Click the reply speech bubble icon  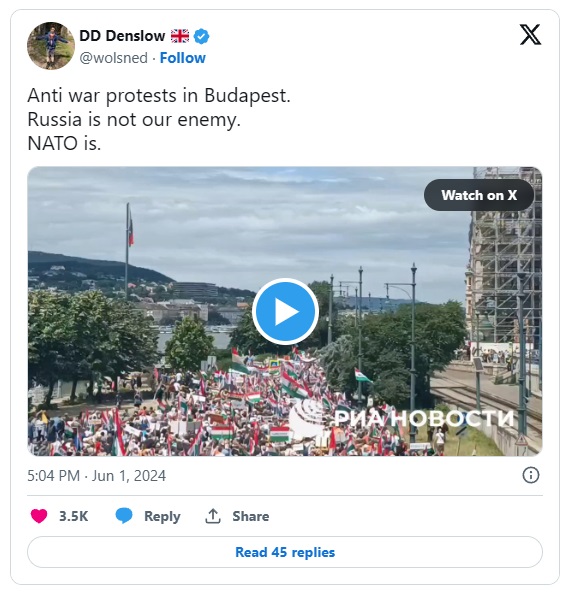pyautogui.click(x=124, y=516)
